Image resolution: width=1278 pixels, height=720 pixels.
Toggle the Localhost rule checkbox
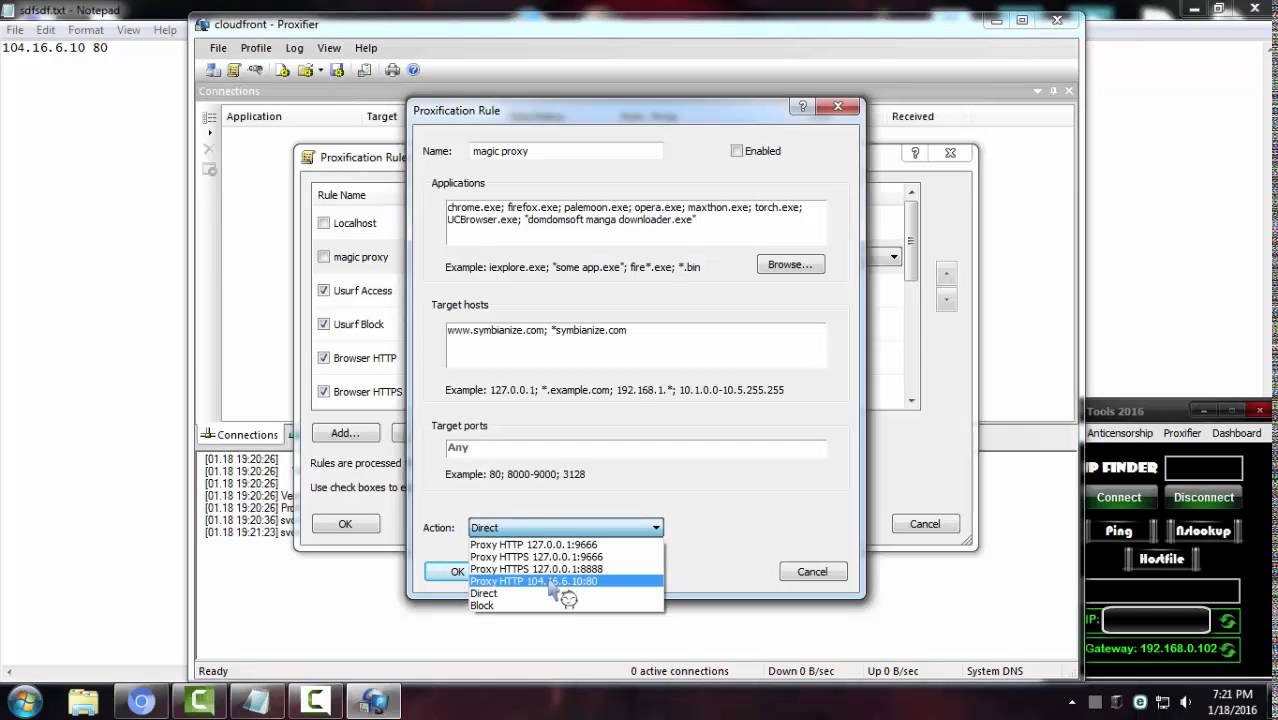tap(323, 223)
